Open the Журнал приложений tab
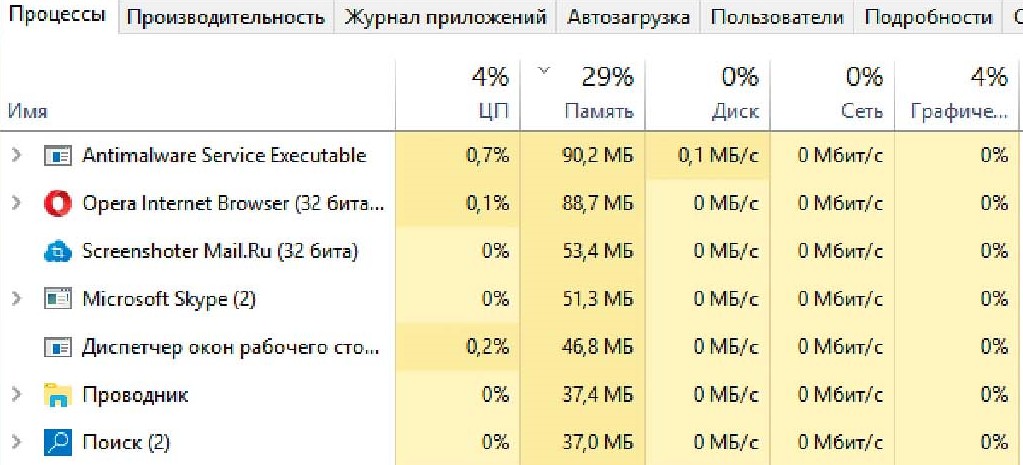Screen dimensions: 1023x465 [x=445, y=17]
